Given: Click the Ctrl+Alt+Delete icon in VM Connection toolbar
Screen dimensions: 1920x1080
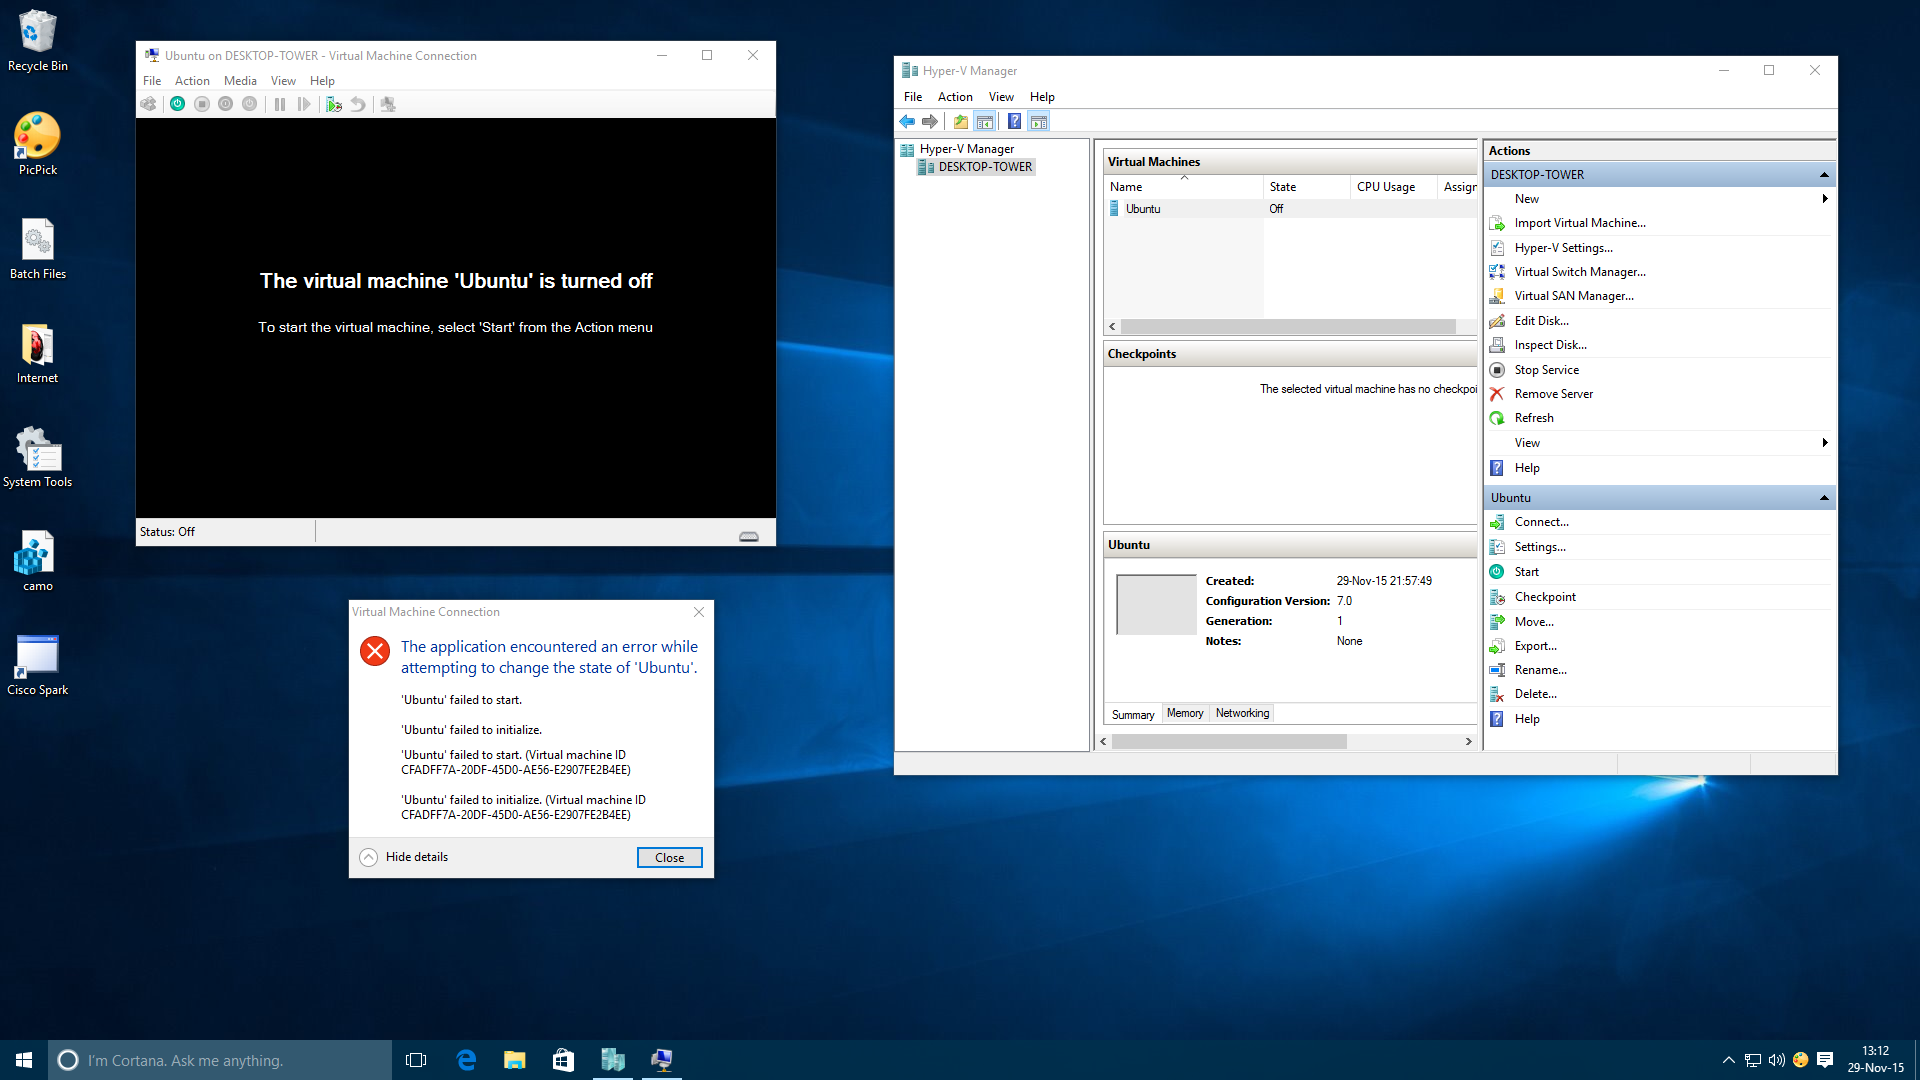Looking at the screenshot, I should pyautogui.click(x=148, y=104).
